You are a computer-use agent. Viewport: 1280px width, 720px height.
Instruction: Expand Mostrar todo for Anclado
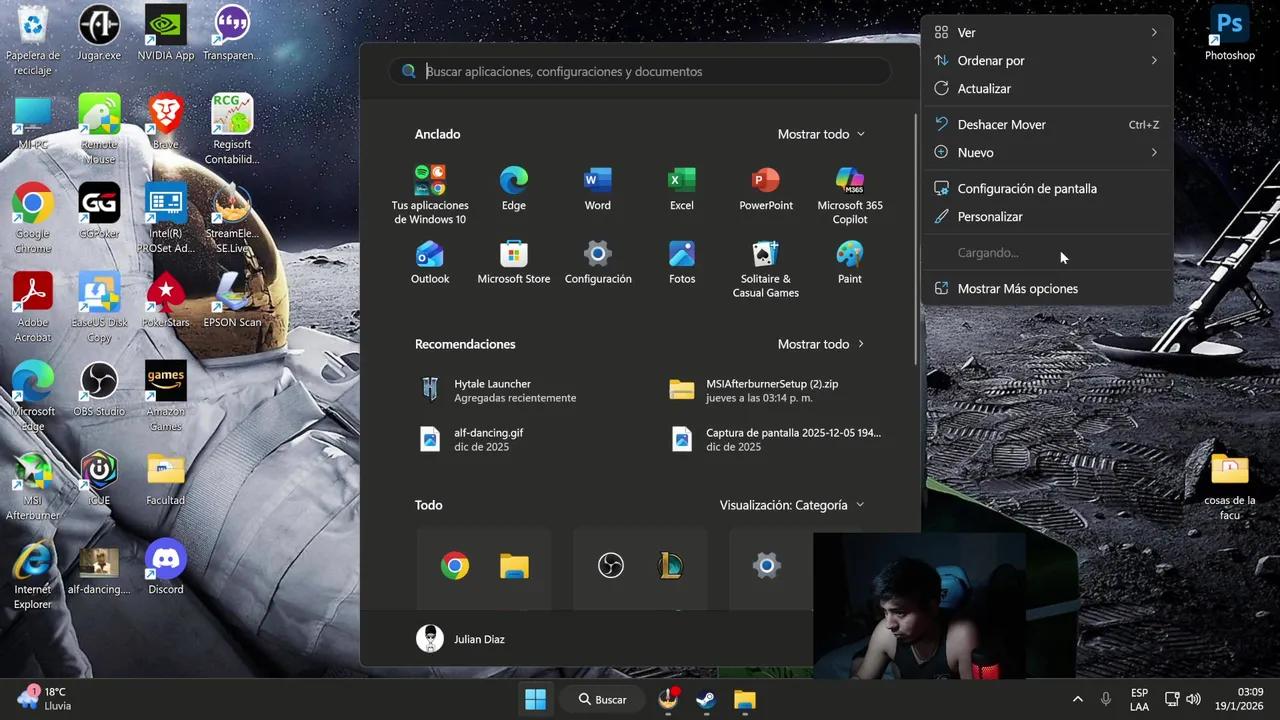821,134
